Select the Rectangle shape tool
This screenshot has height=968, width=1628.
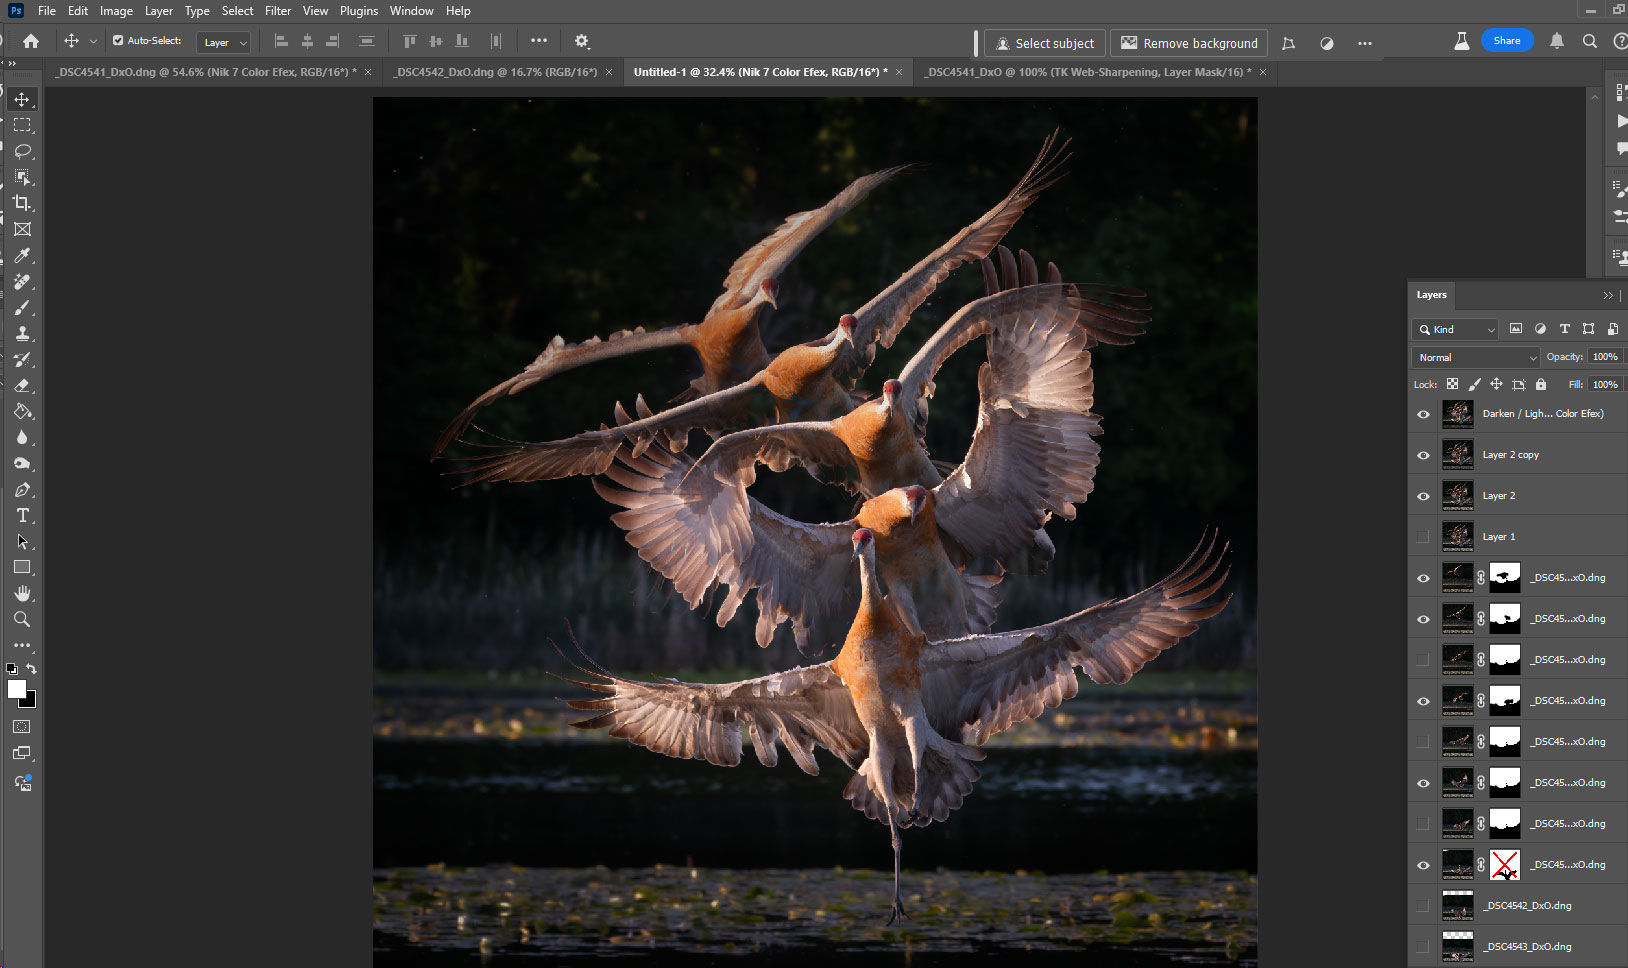22,568
